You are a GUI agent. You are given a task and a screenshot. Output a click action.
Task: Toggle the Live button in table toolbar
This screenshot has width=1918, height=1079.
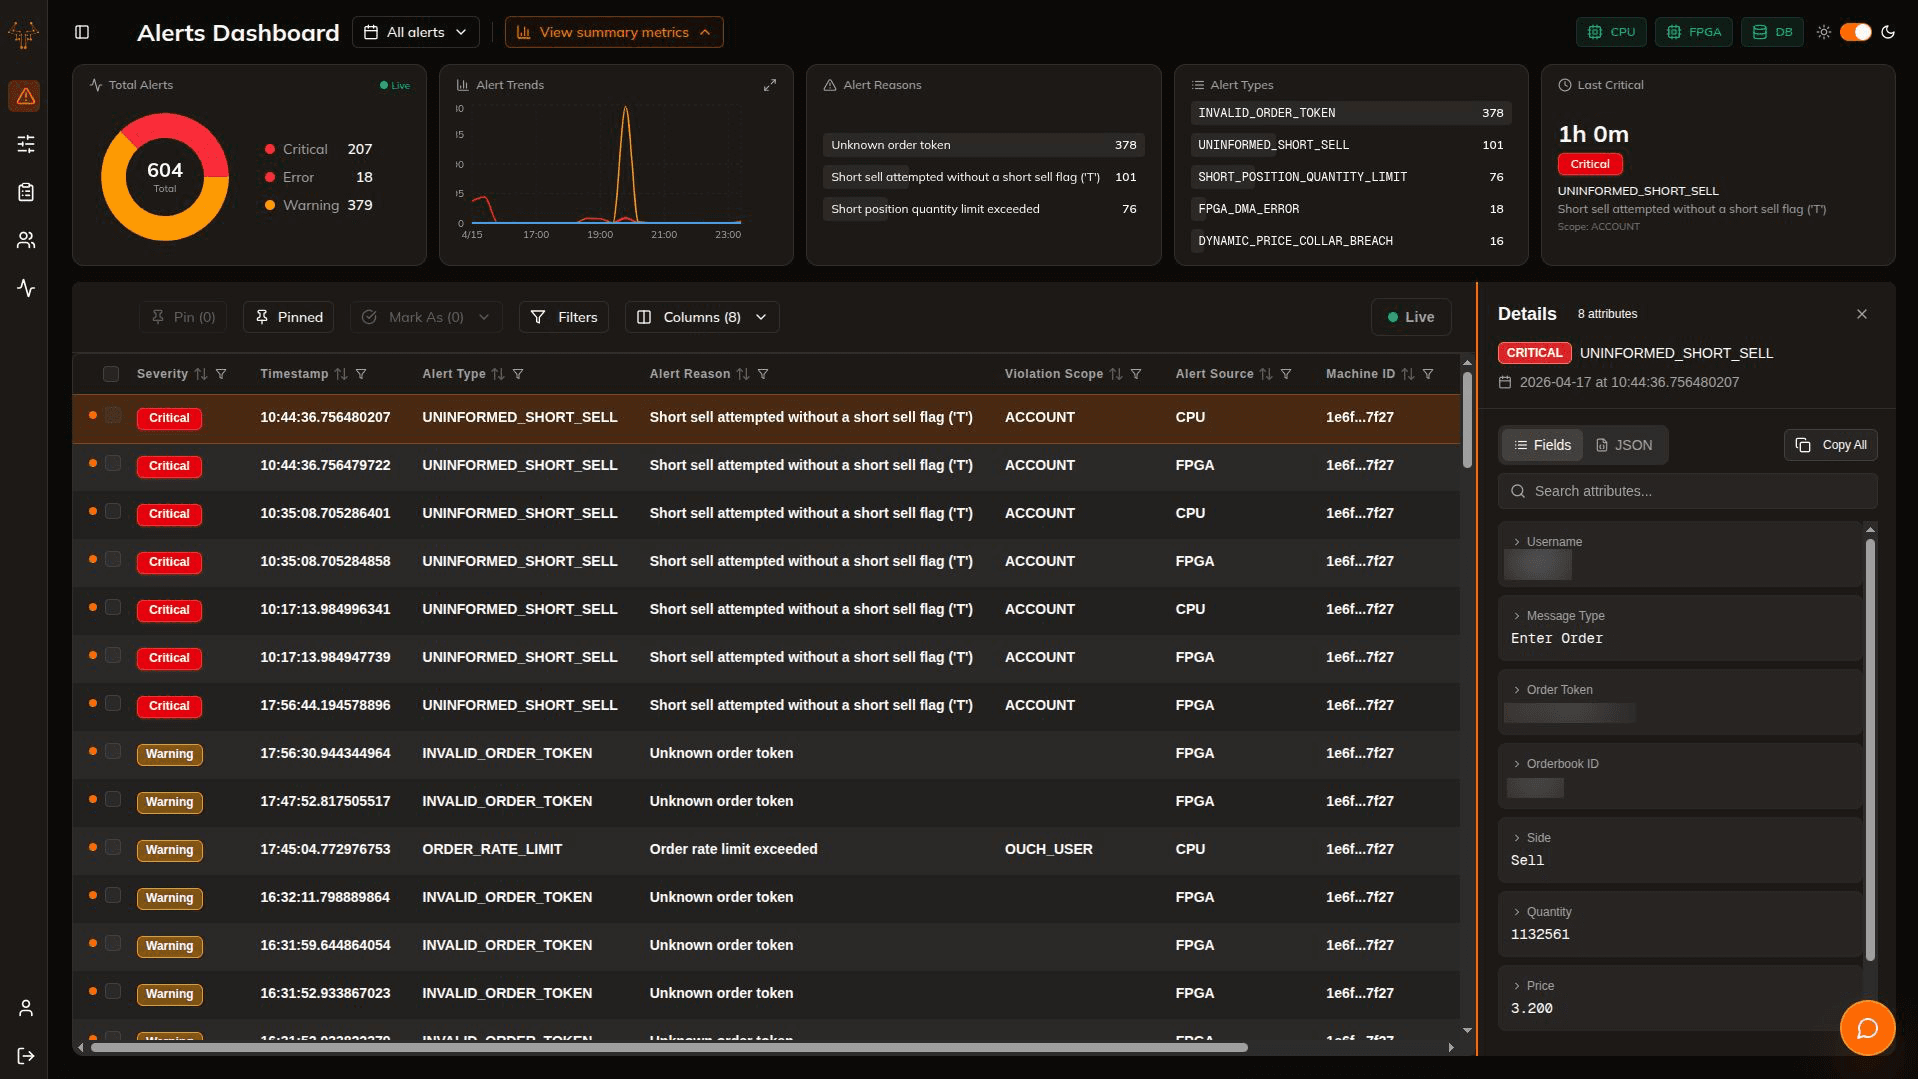click(1411, 317)
